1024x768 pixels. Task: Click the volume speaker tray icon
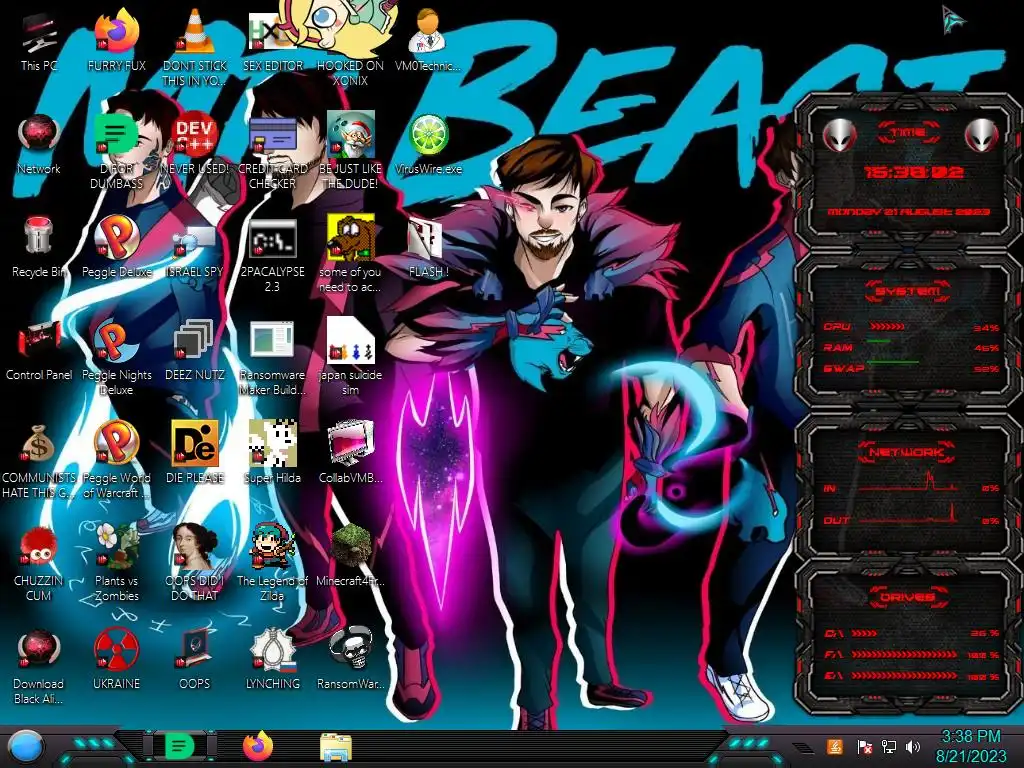point(913,747)
